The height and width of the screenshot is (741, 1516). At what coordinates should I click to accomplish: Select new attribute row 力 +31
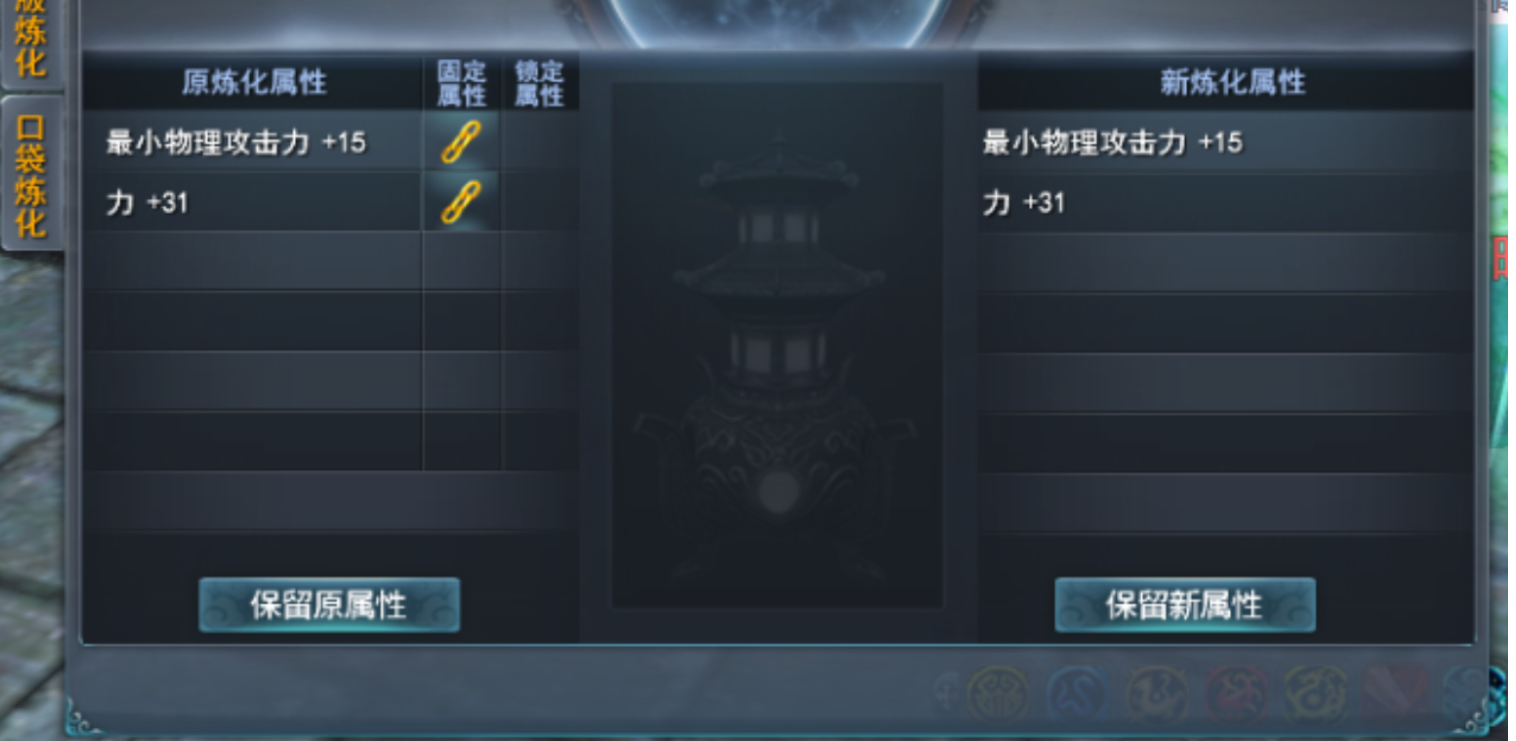[1225, 203]
